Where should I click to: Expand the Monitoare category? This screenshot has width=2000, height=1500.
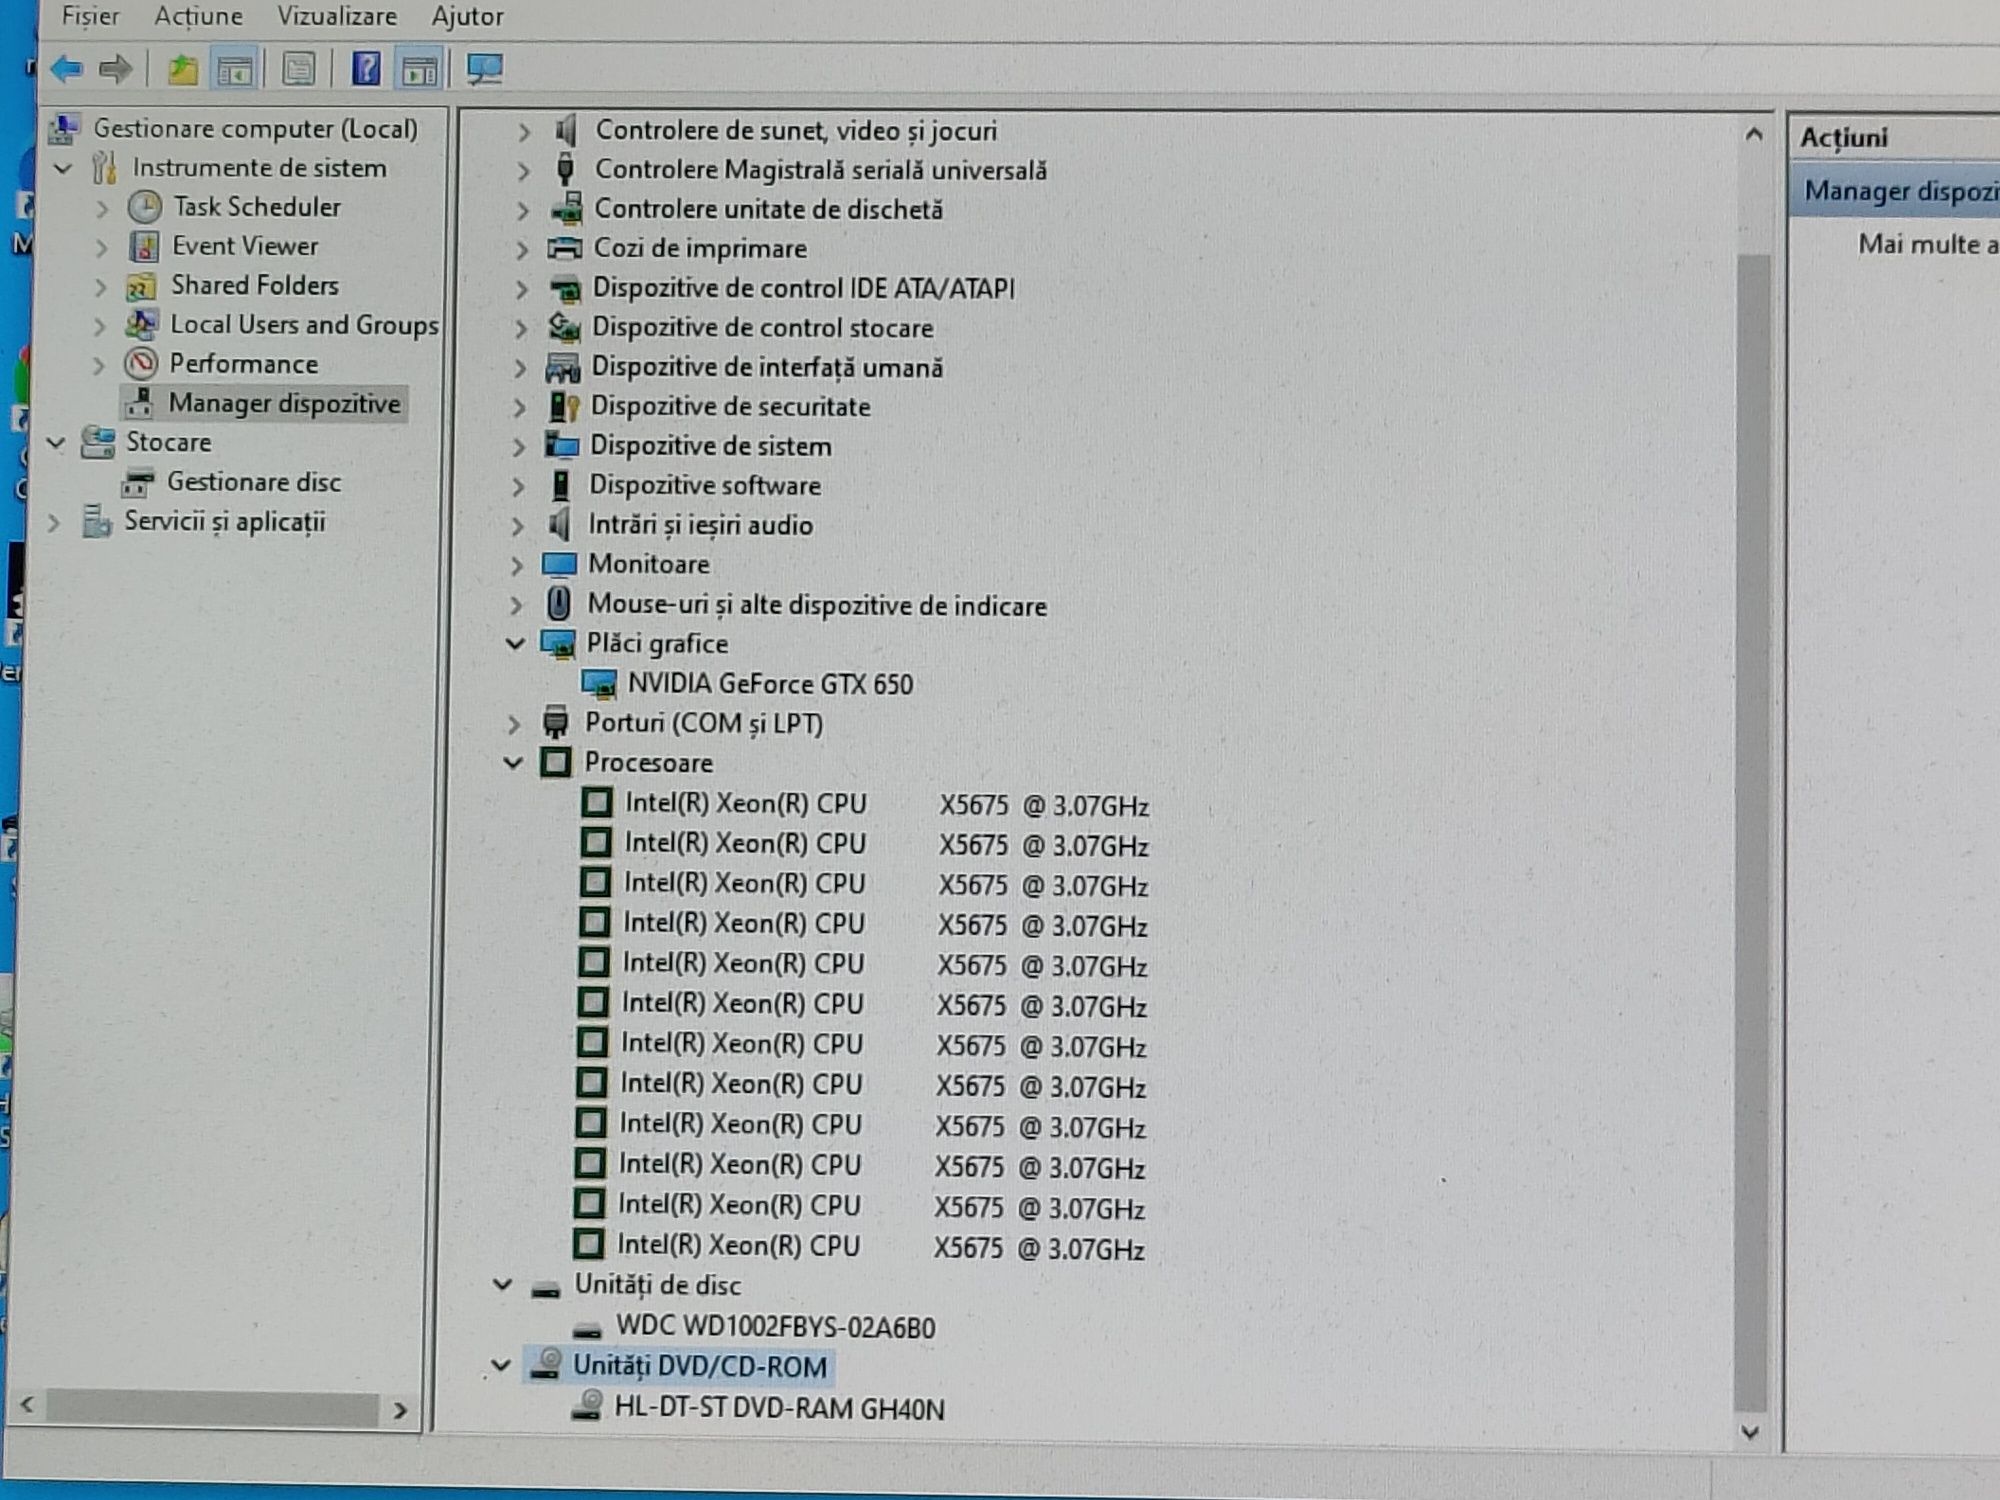[x=516, y=566]
